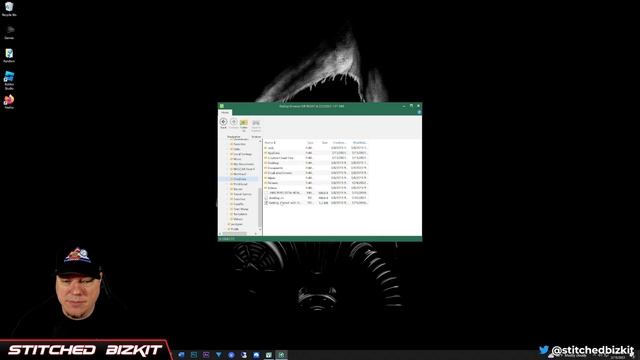Select OneDrive folder in navigation tree
640x360 pixels.
tap(240, 179)
